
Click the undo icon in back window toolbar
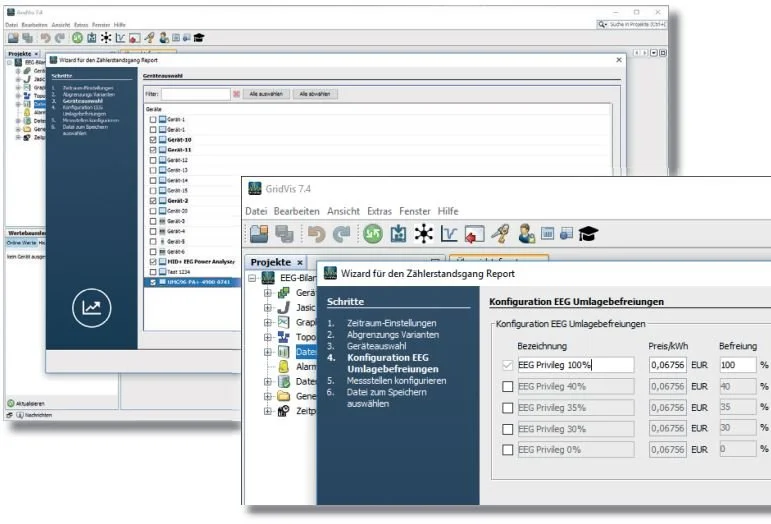tap(46, 38)
